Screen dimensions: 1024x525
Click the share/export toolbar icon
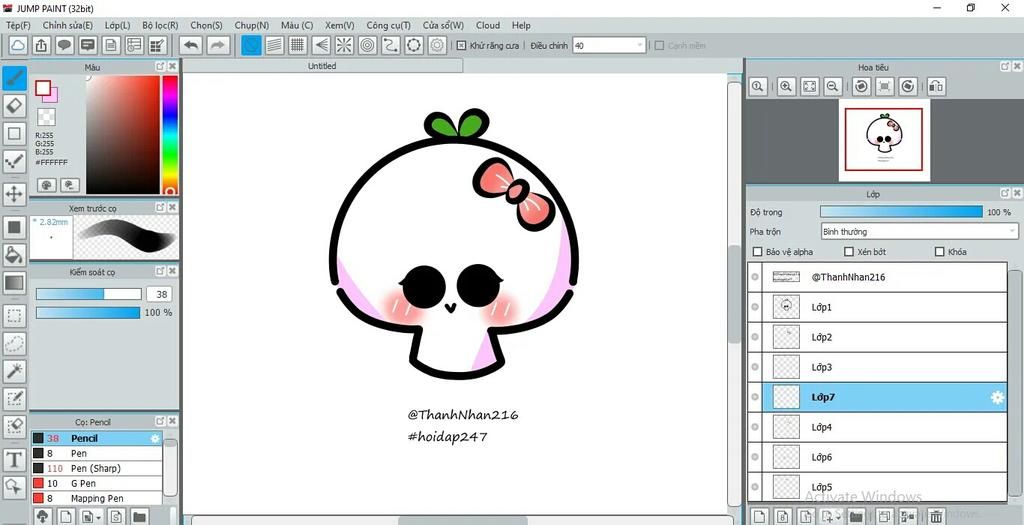tap(40, 45)
